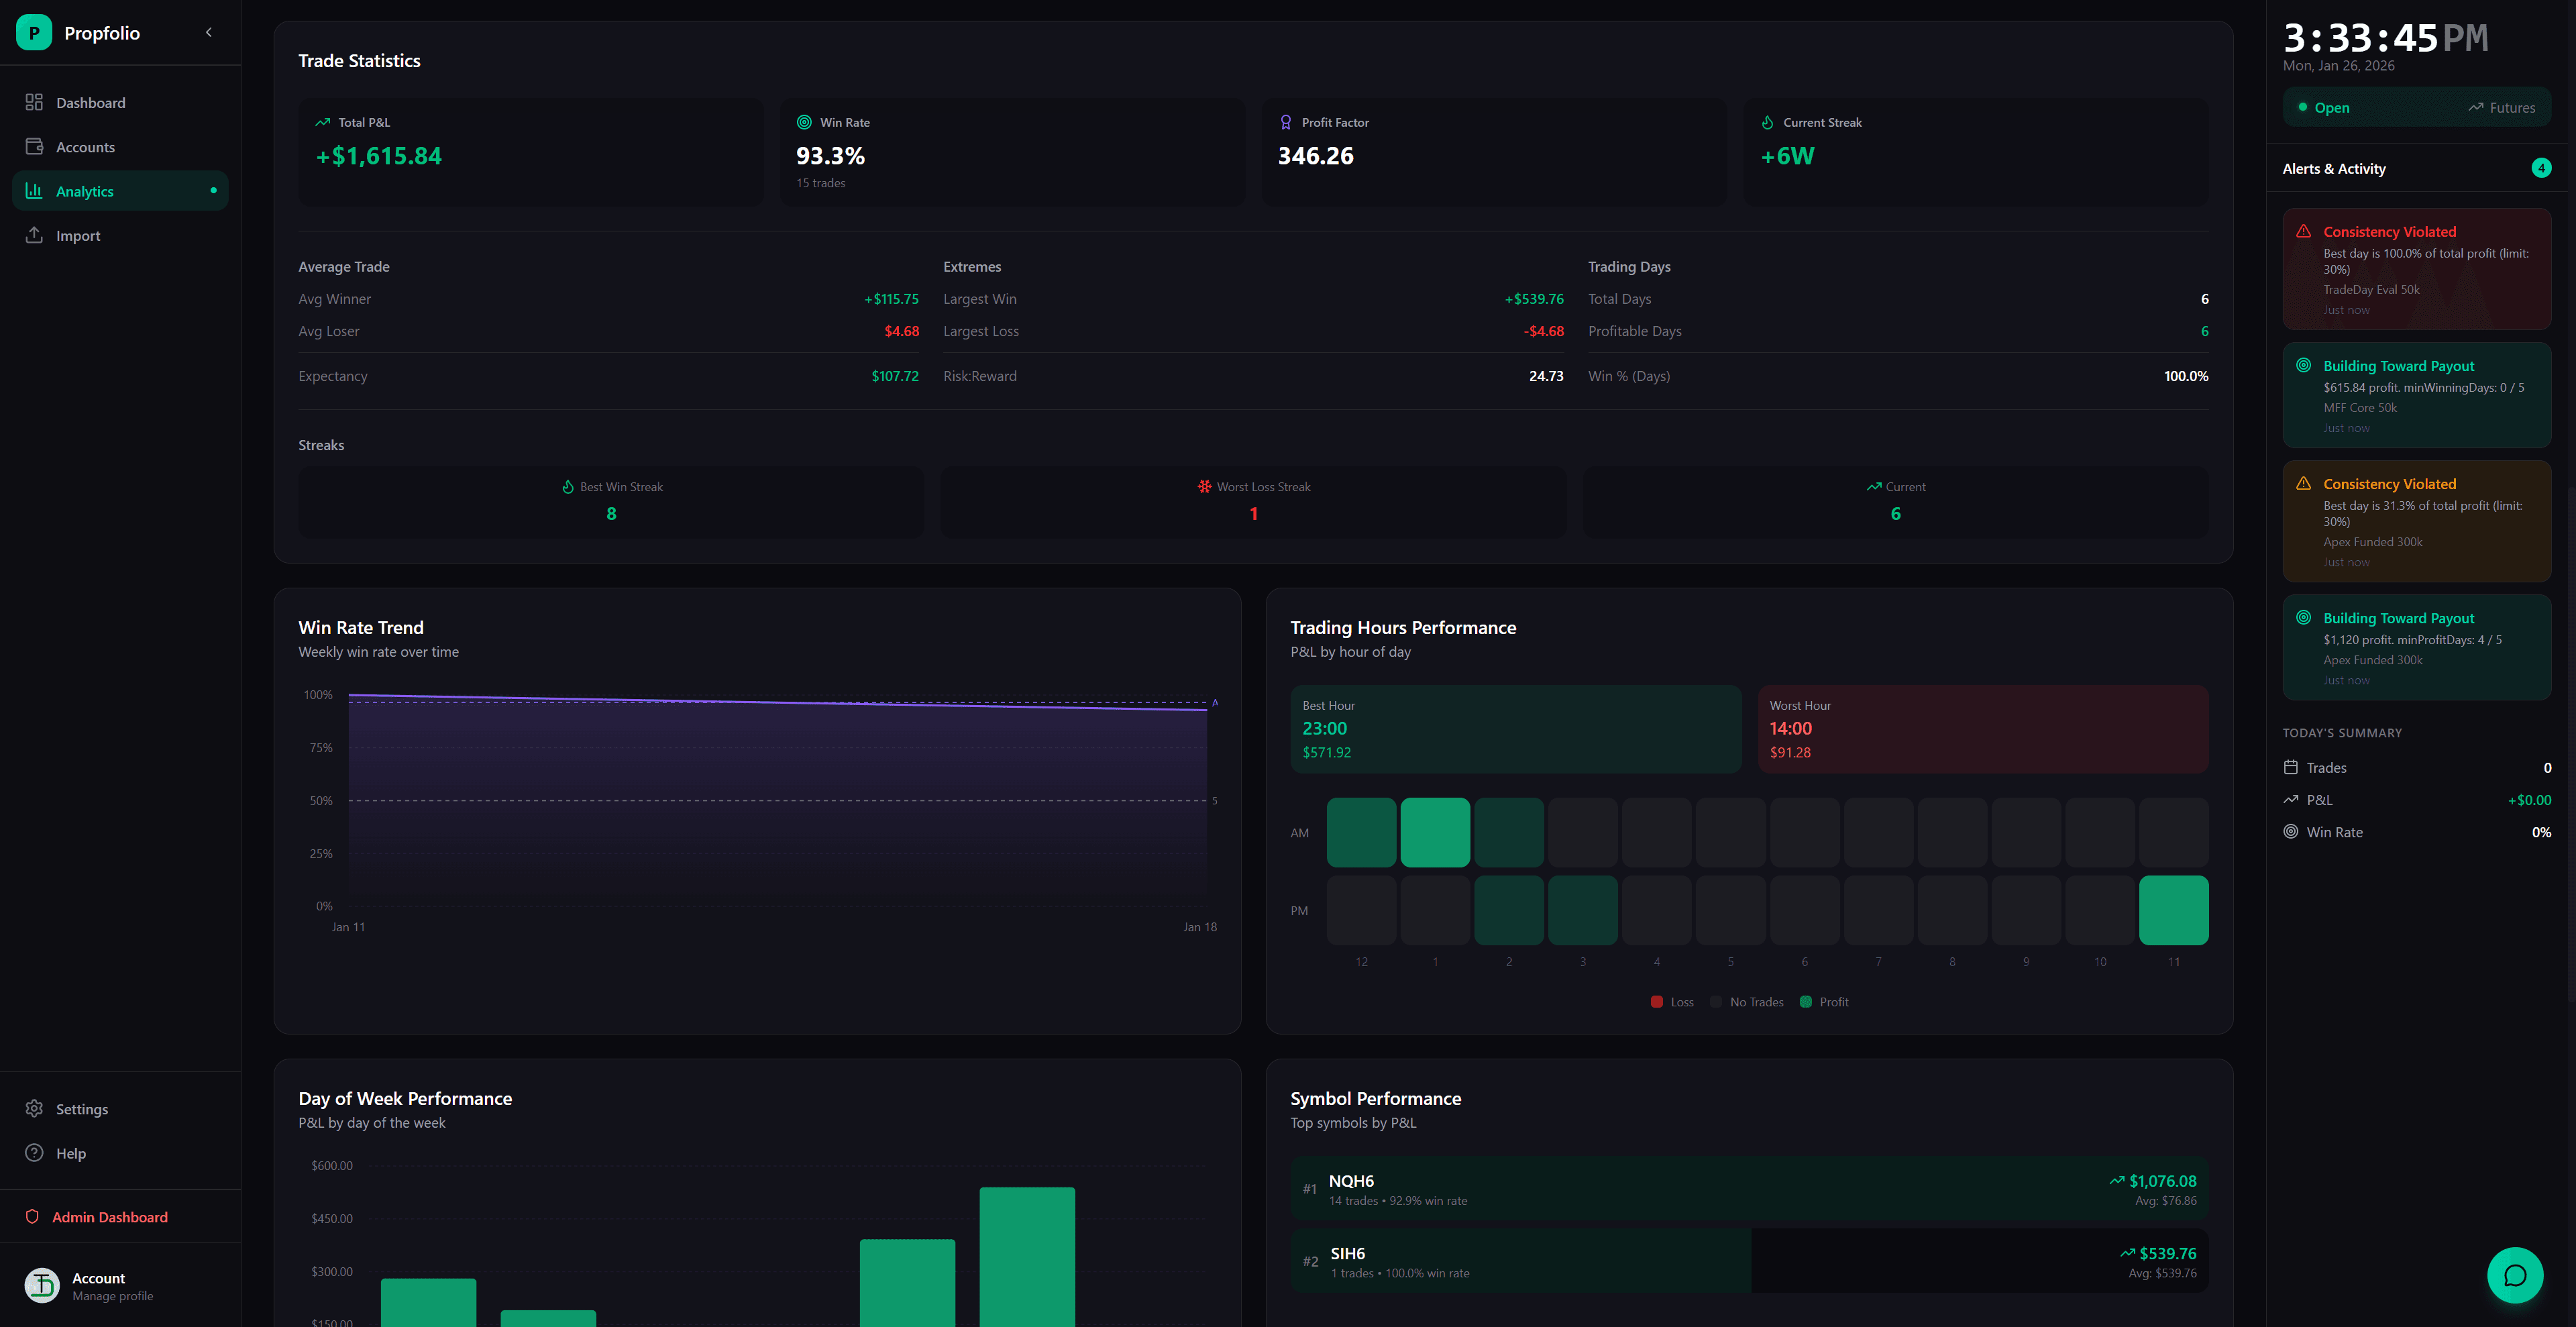This screenshot has height=1327, width=2576.
Task: Toggle the Loss legend item
Action: [x=1671, y=1001]
